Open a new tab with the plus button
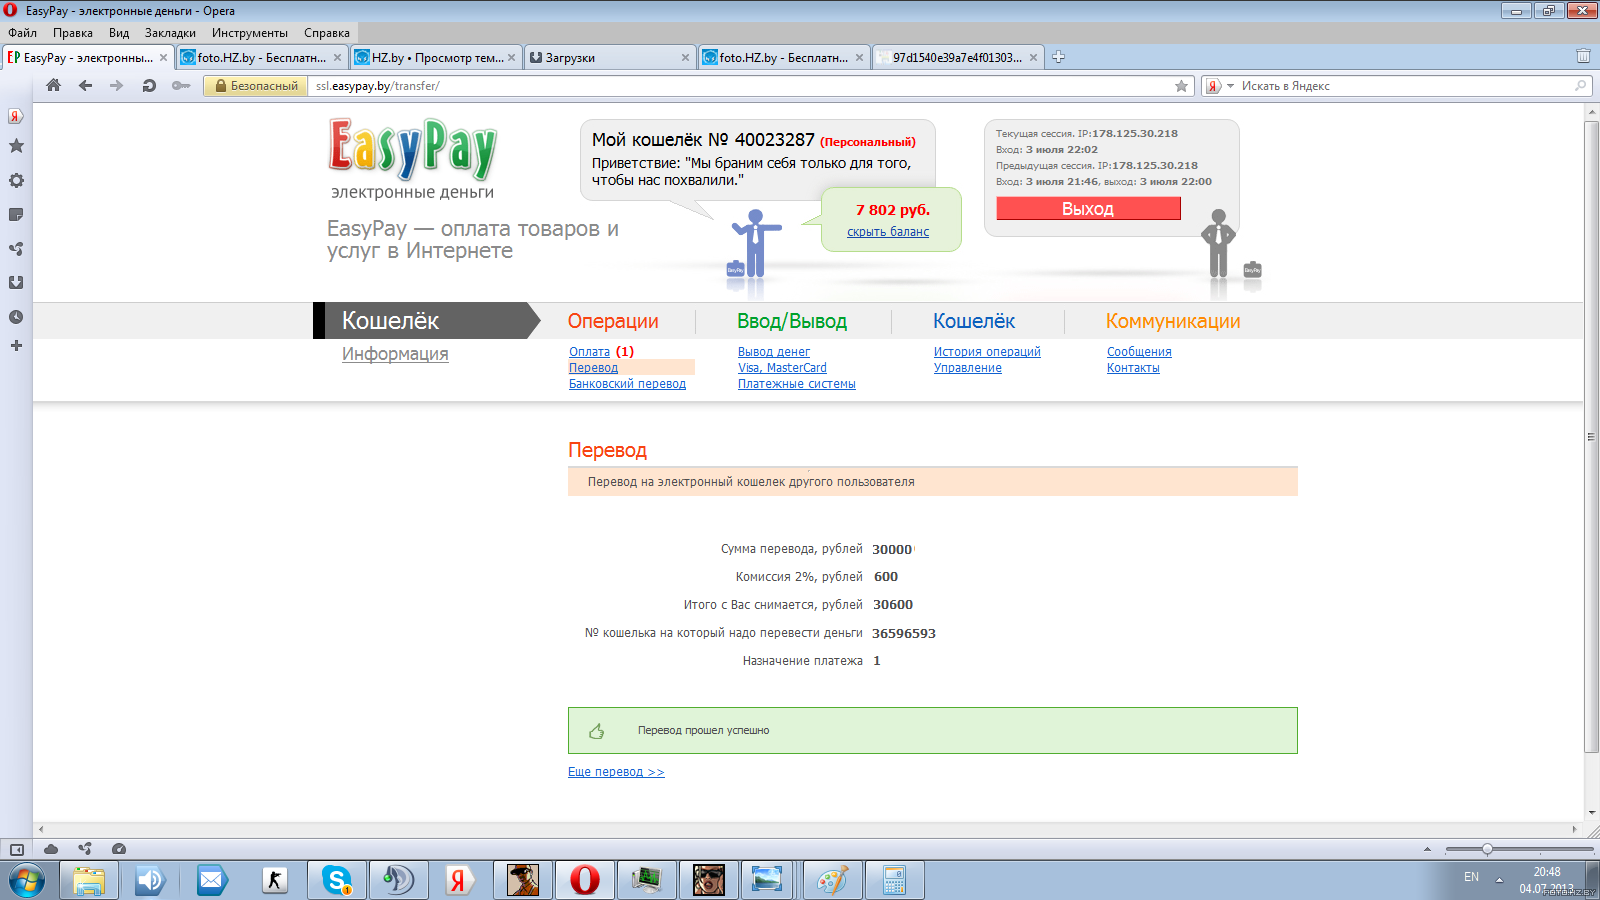The height and width of the screenshot is (900, 1600). pos(1058,57)
